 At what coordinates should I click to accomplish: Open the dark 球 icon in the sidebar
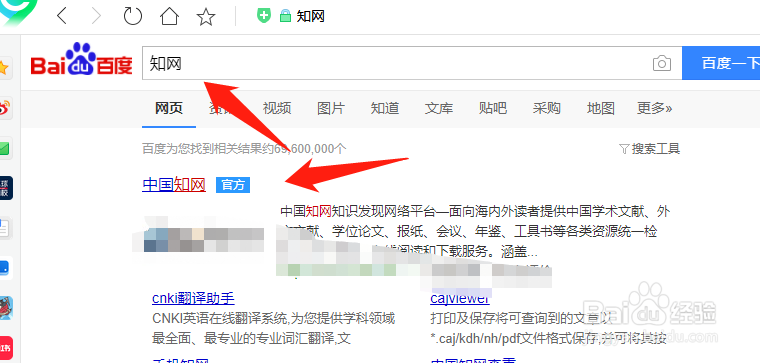[5, 188]
